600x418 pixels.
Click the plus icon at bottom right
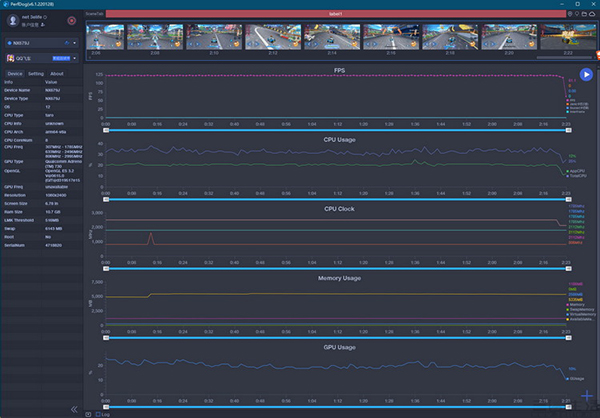point(586,397)
